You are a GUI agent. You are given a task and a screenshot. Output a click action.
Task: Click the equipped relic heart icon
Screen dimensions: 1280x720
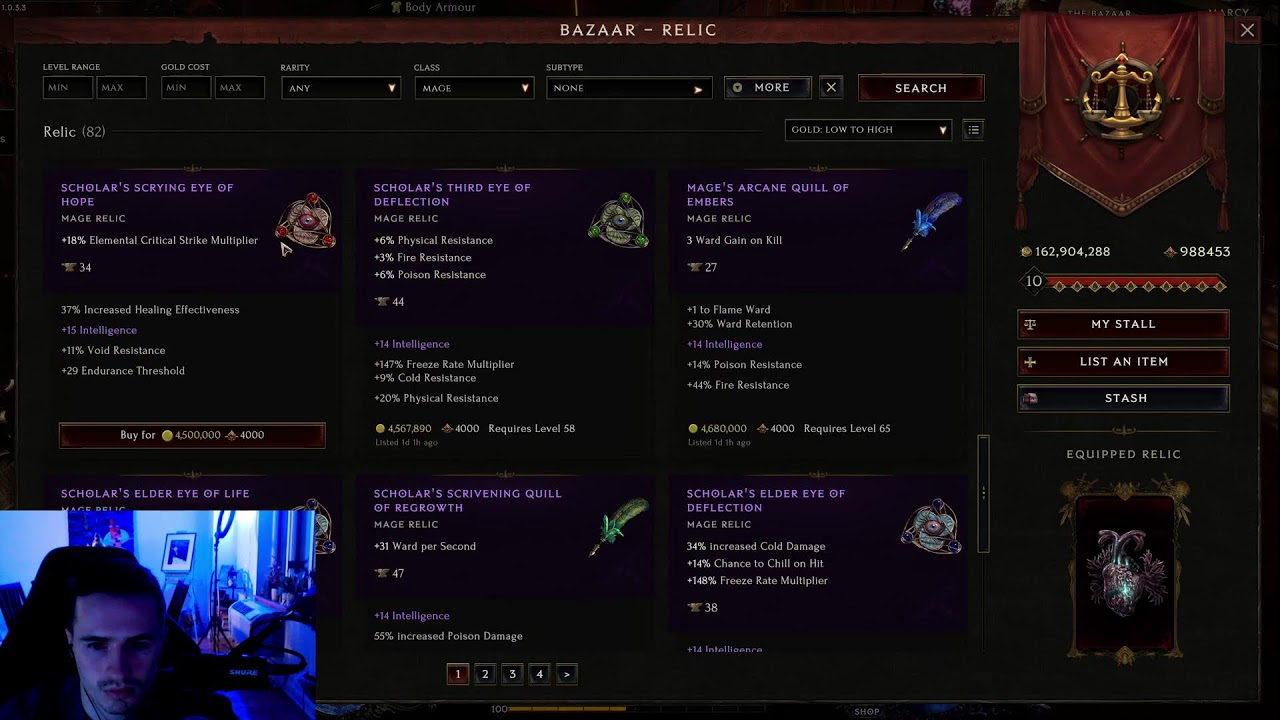tap(1124, 569)
